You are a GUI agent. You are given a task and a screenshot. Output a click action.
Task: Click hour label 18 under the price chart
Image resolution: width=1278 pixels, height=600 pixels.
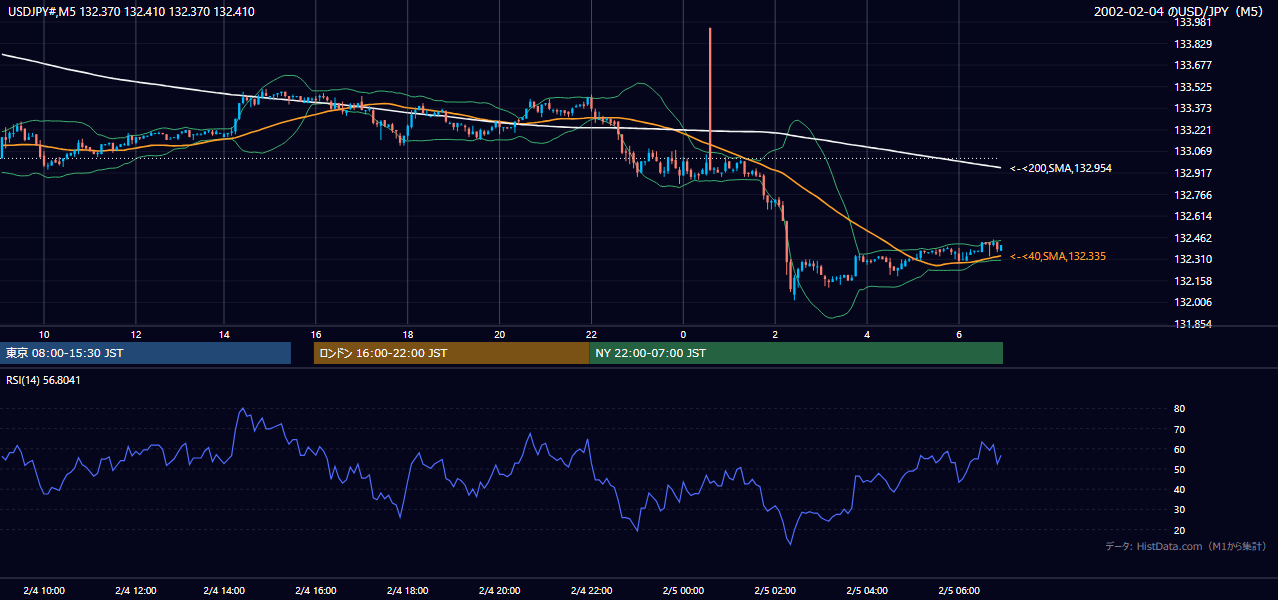point(408,334)
